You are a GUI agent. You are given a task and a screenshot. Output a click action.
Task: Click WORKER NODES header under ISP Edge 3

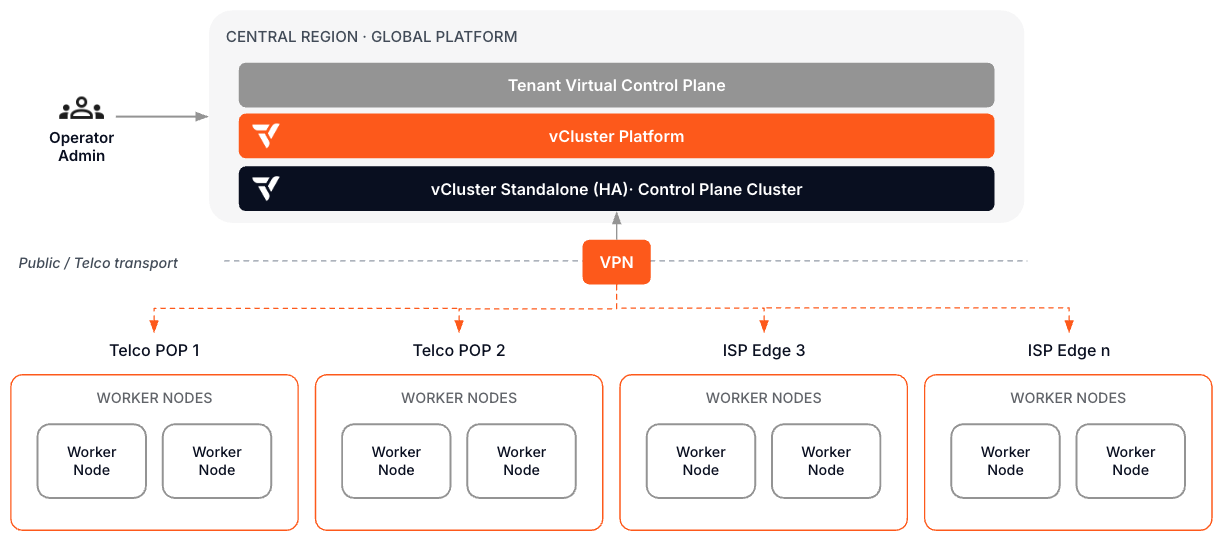(x=764, y=398)
